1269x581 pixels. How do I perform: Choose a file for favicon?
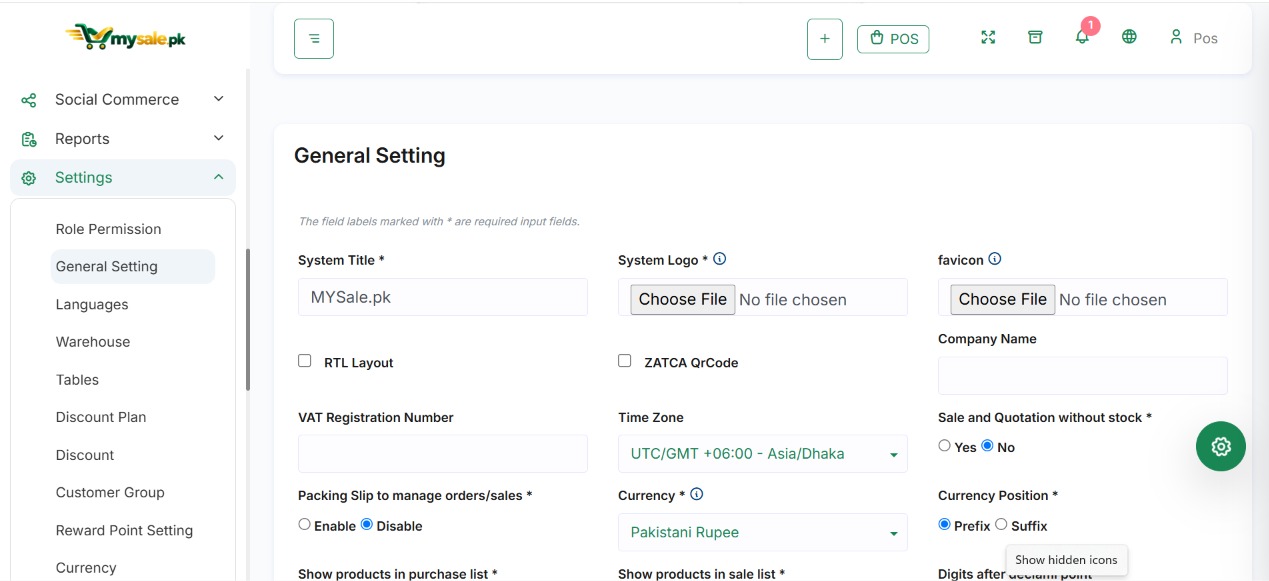1003,299
